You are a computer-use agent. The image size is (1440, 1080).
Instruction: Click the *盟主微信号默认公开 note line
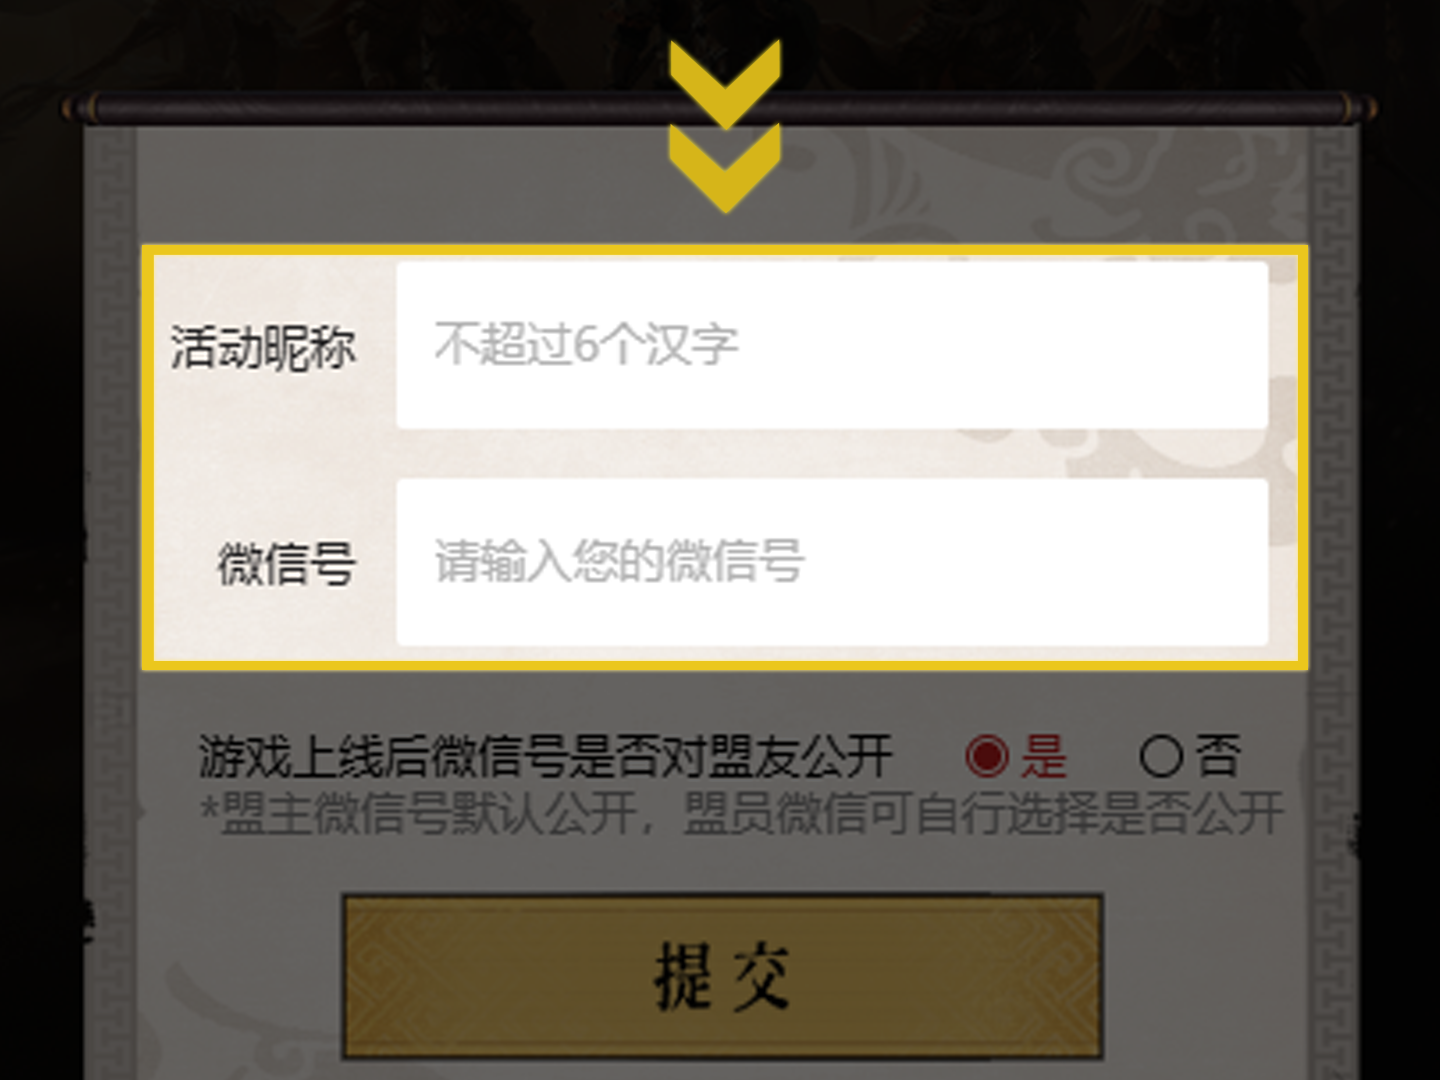coord(742,813)
